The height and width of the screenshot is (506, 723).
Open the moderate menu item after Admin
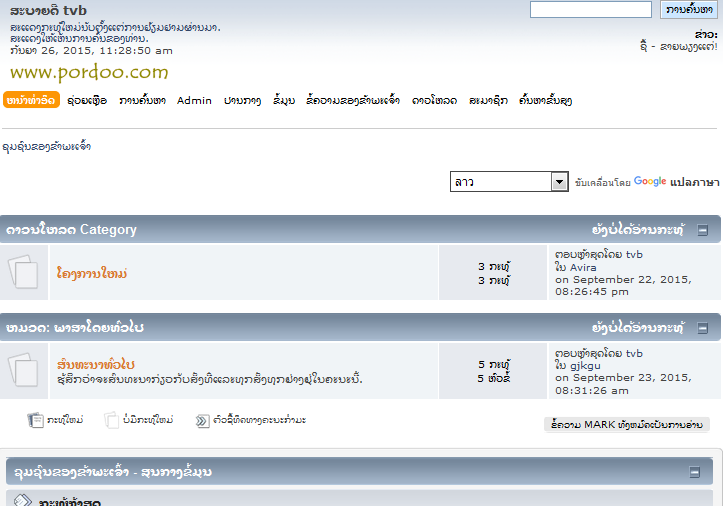243,100
